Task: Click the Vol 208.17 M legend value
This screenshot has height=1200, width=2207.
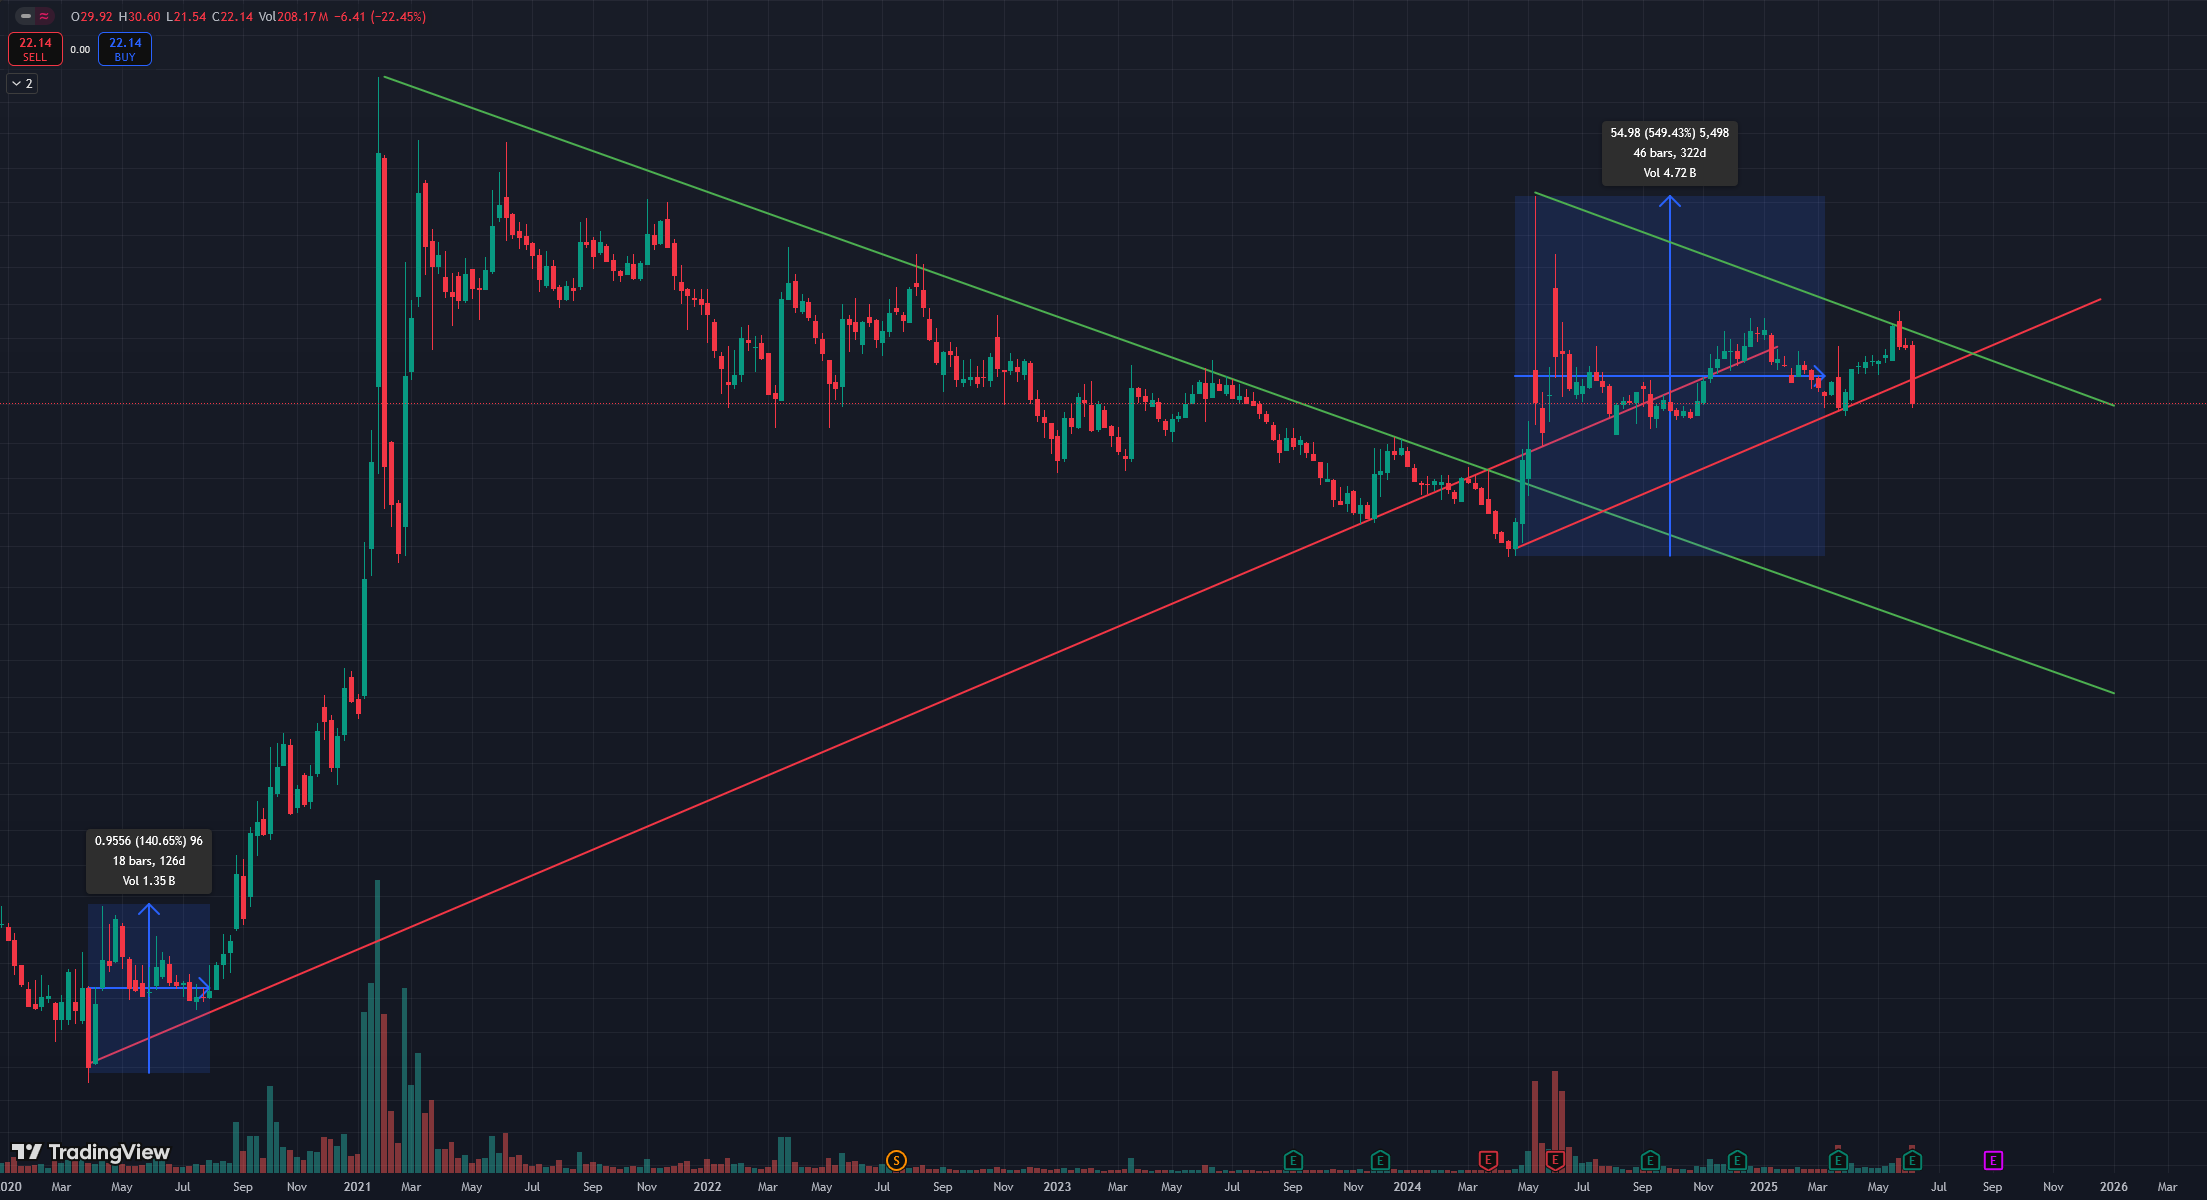Action: coord(294,17)
